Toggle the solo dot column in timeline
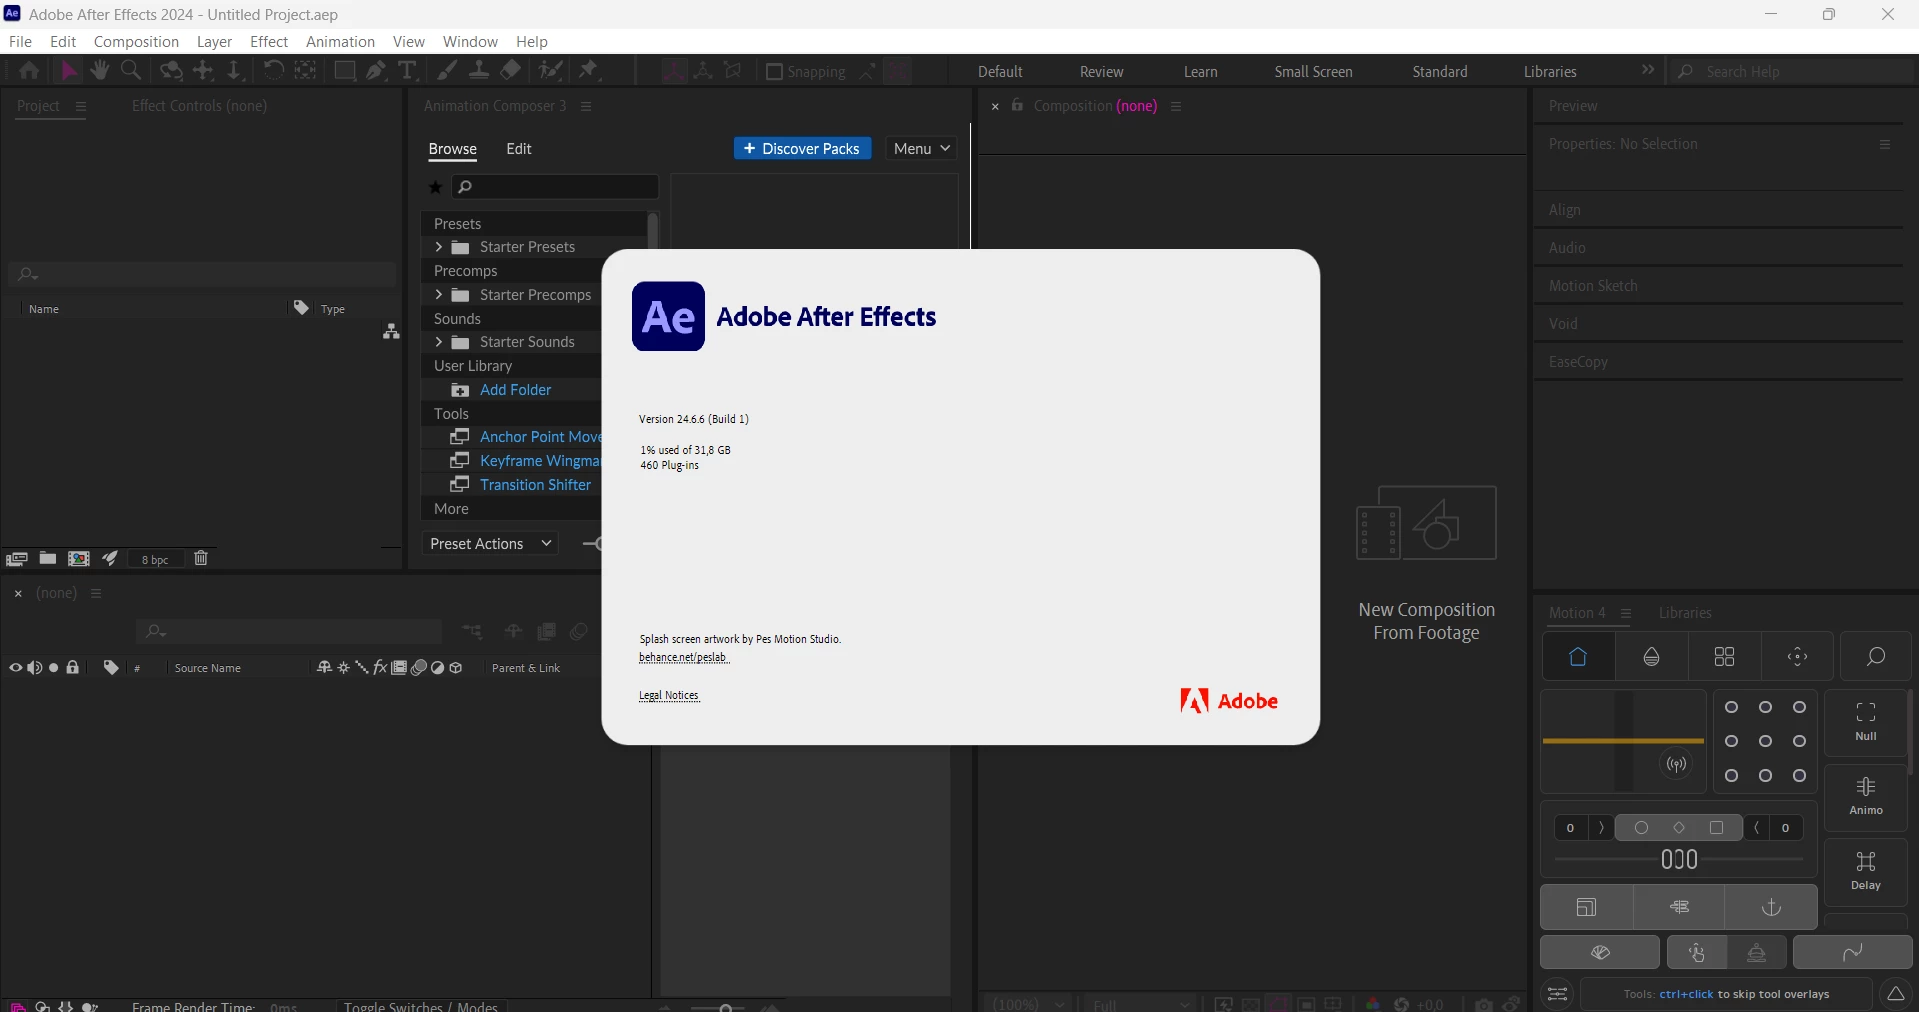The height and width of the screenshot is (1012, 1919). click(x=54, y=667)
